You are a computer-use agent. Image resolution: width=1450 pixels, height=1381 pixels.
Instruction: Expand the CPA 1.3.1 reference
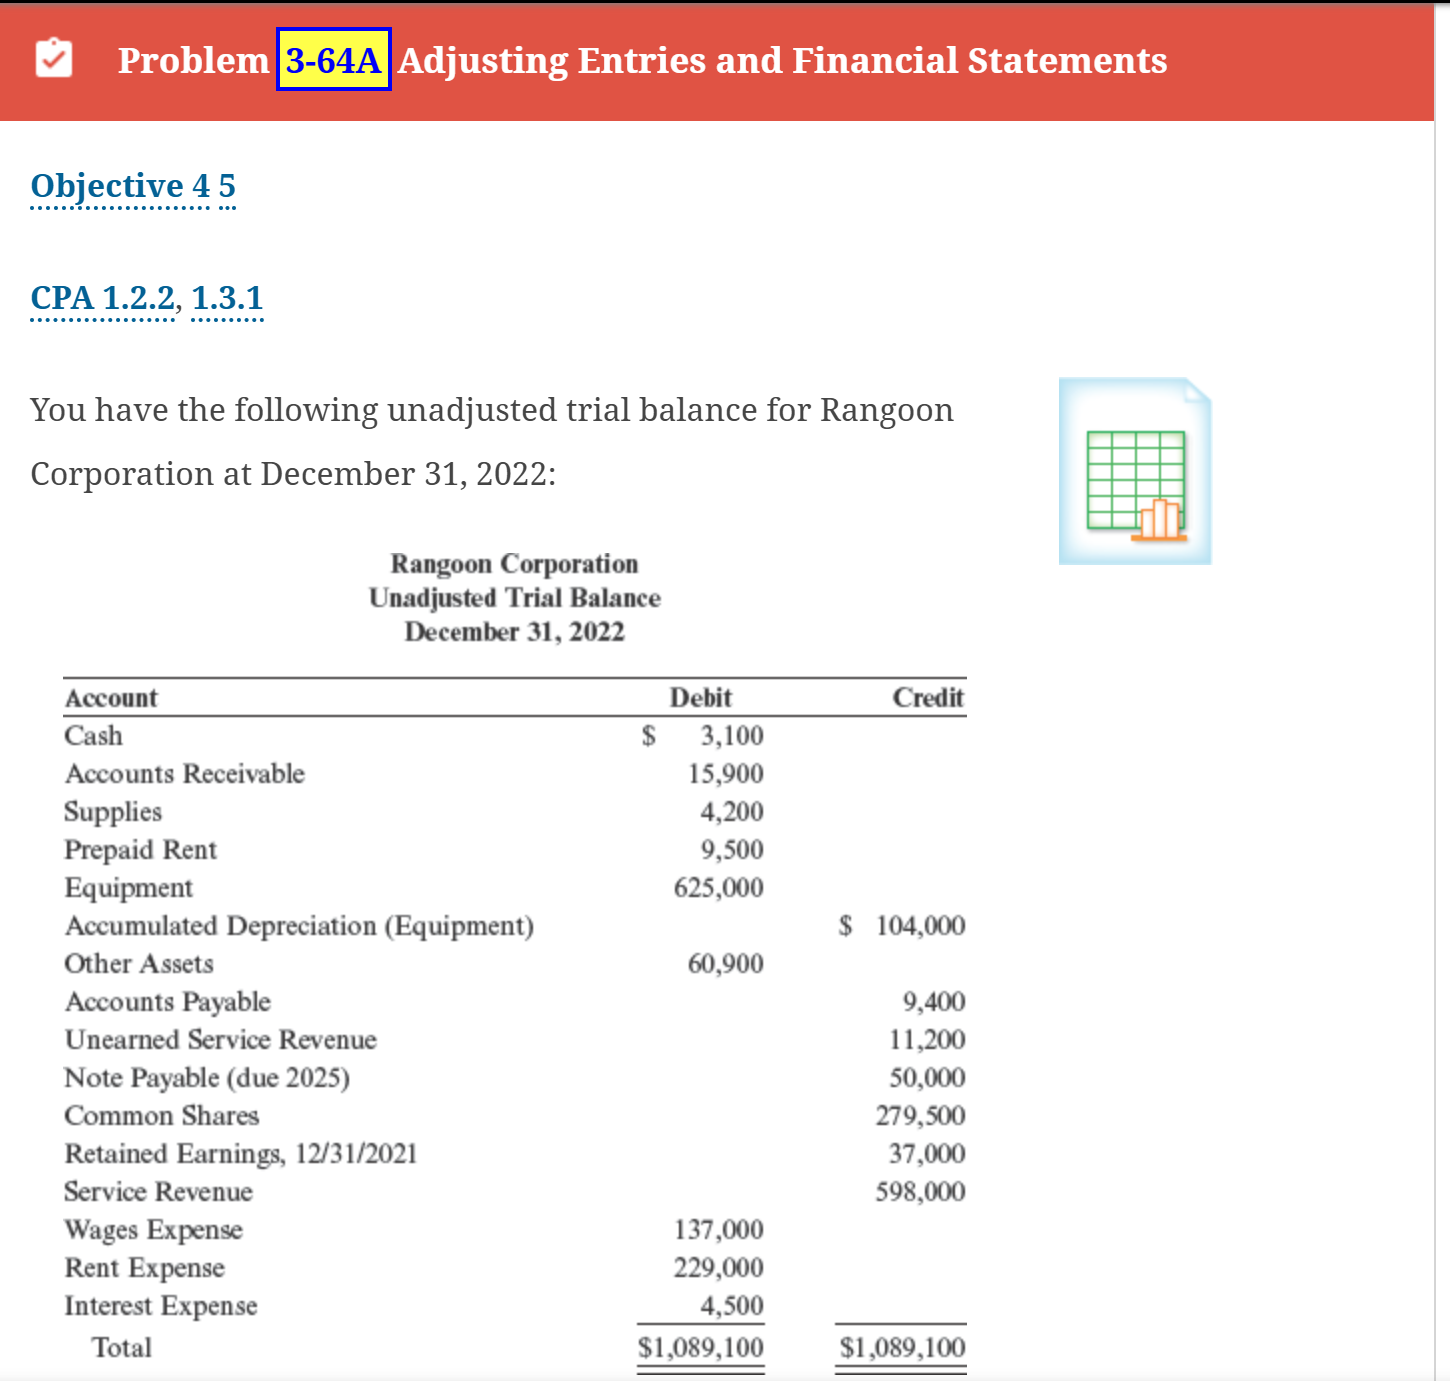click(x=227, y=297)
